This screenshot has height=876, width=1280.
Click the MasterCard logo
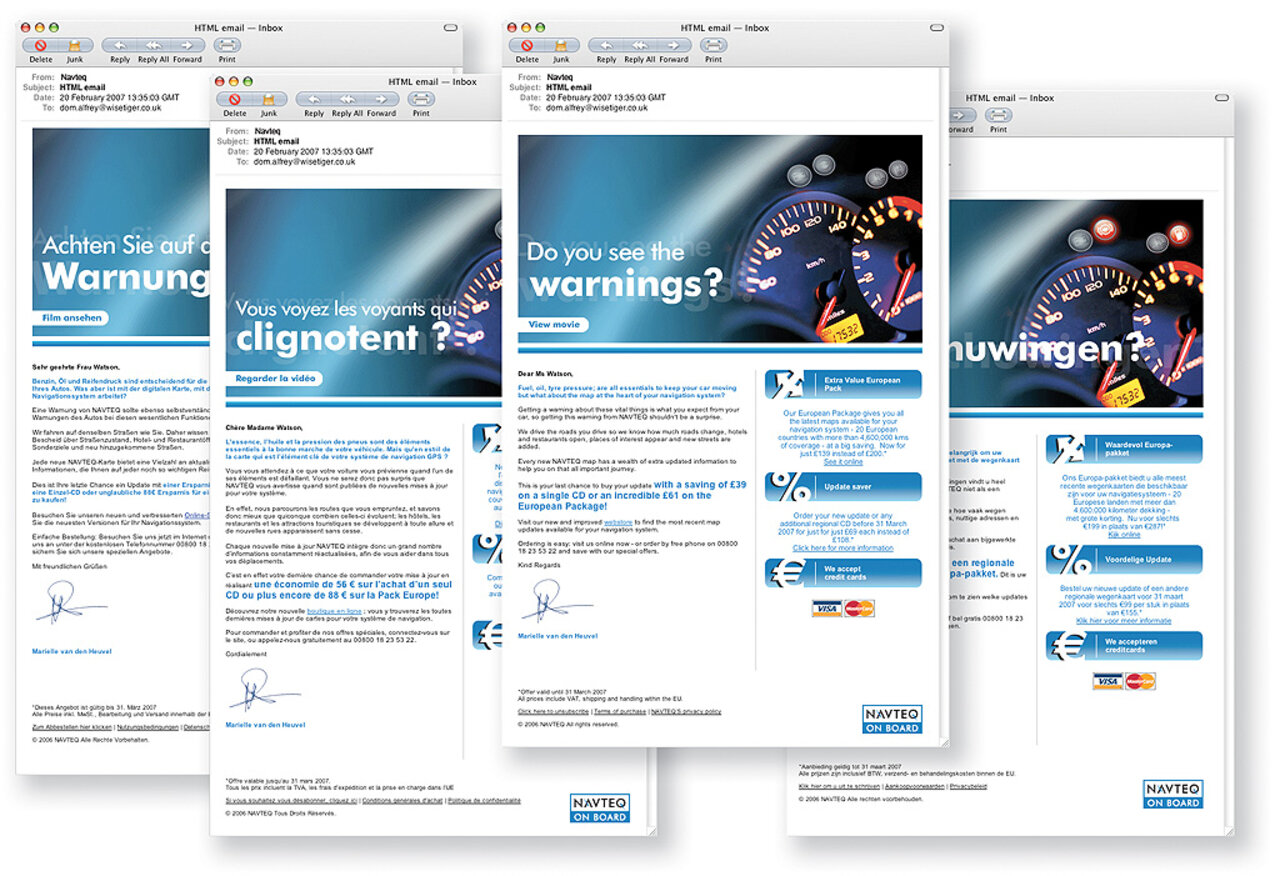859,607
